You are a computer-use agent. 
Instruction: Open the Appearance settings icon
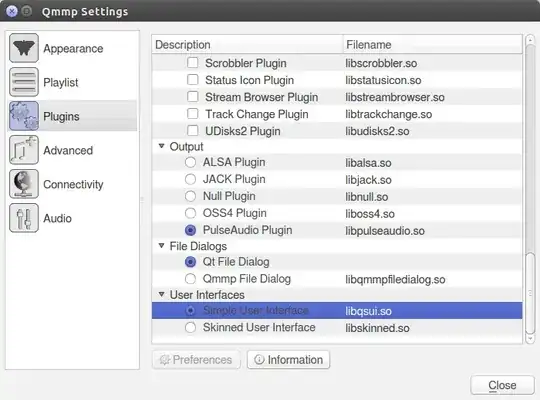[24, 48]
